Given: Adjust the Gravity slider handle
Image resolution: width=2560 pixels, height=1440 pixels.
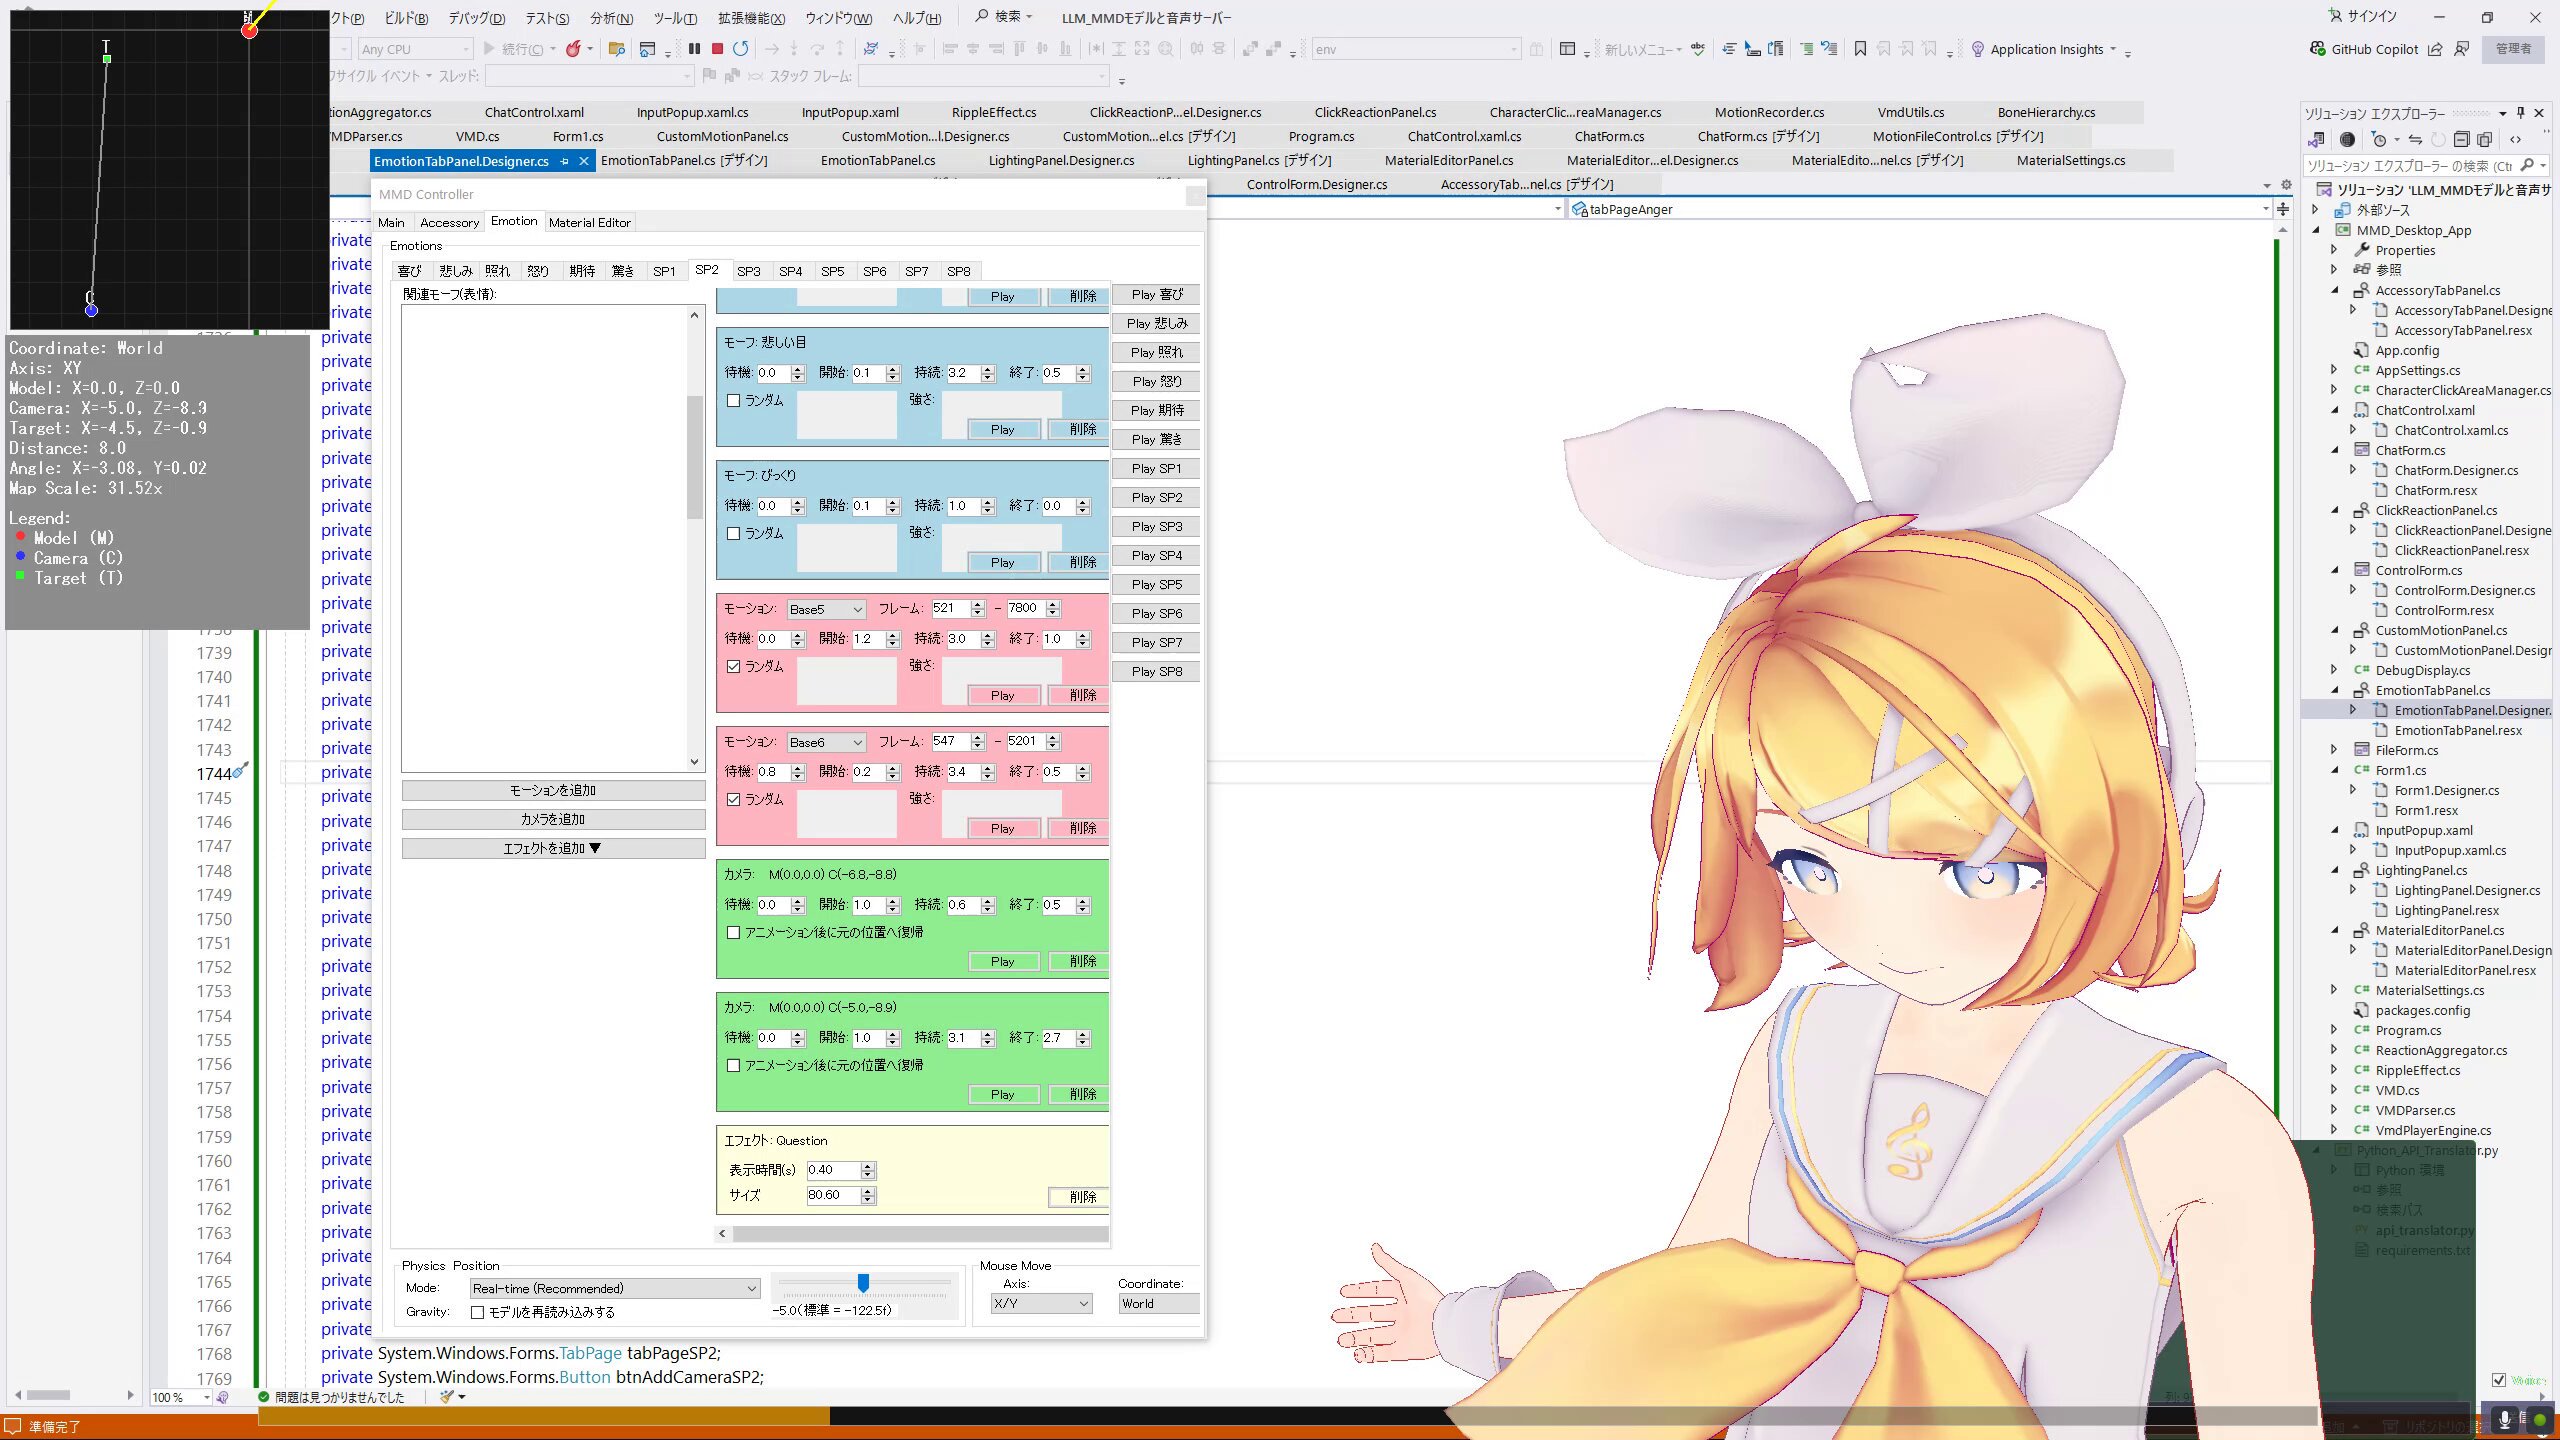Looking at the screenshot, I should [x=863, y=1283].
